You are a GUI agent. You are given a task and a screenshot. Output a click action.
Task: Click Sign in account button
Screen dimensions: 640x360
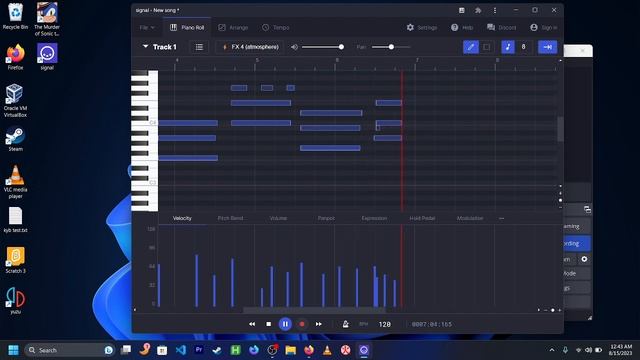coord(543,27)
